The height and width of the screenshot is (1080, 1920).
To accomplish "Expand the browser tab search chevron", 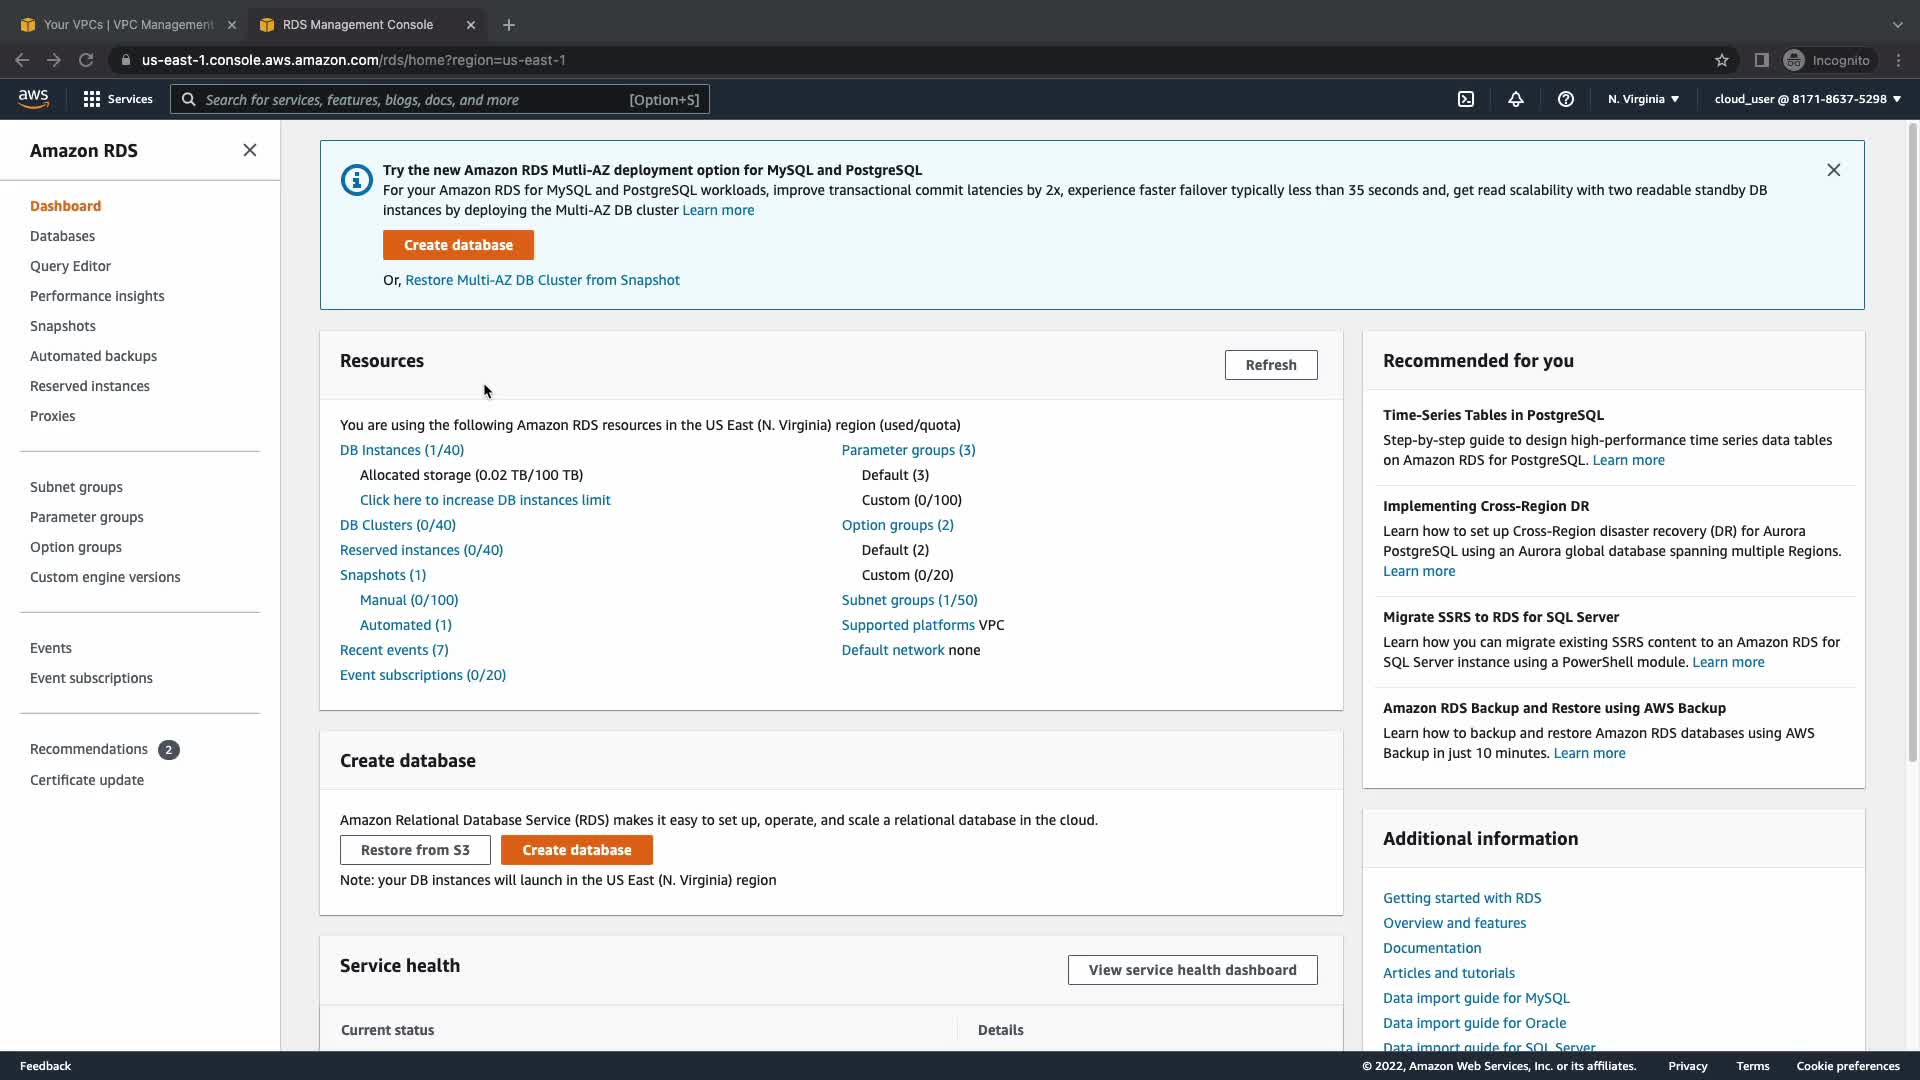I will (1897, 24).
